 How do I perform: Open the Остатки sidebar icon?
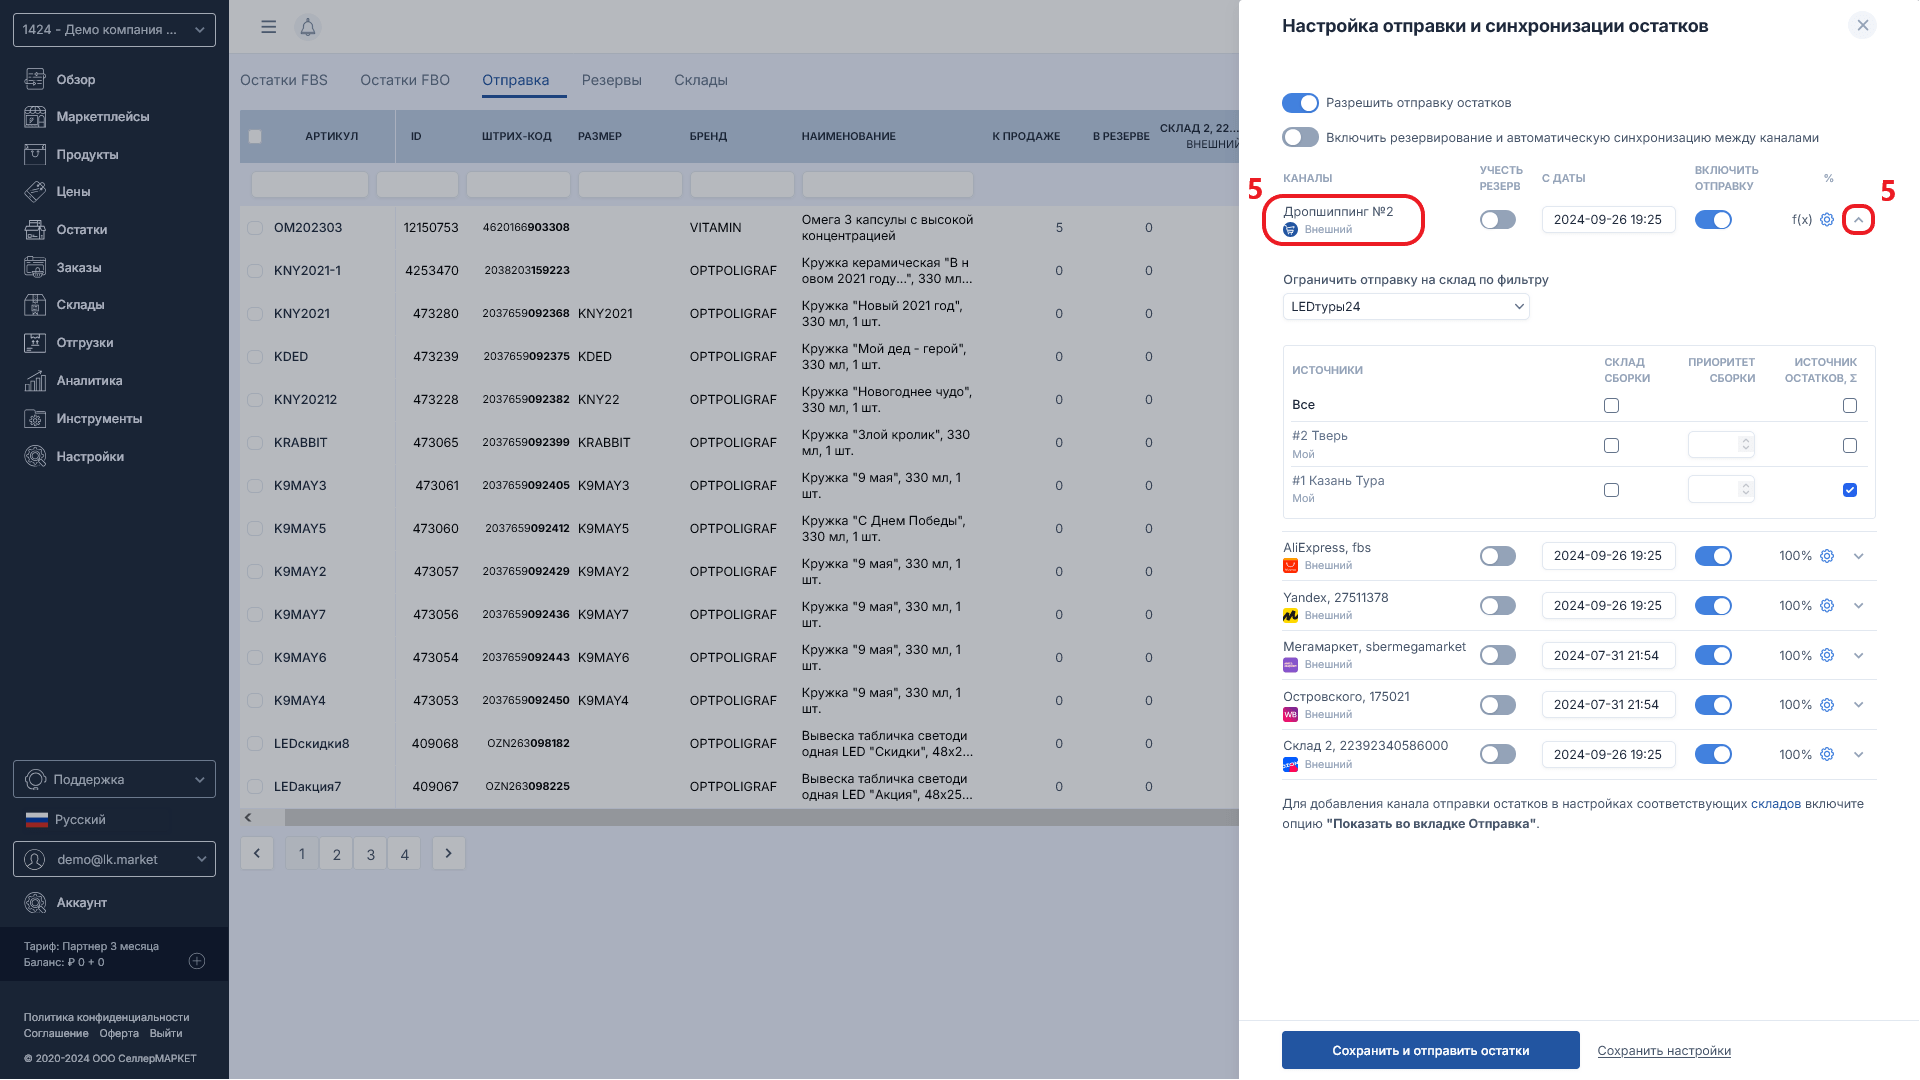pyautogui.click(x=35, y=230)
